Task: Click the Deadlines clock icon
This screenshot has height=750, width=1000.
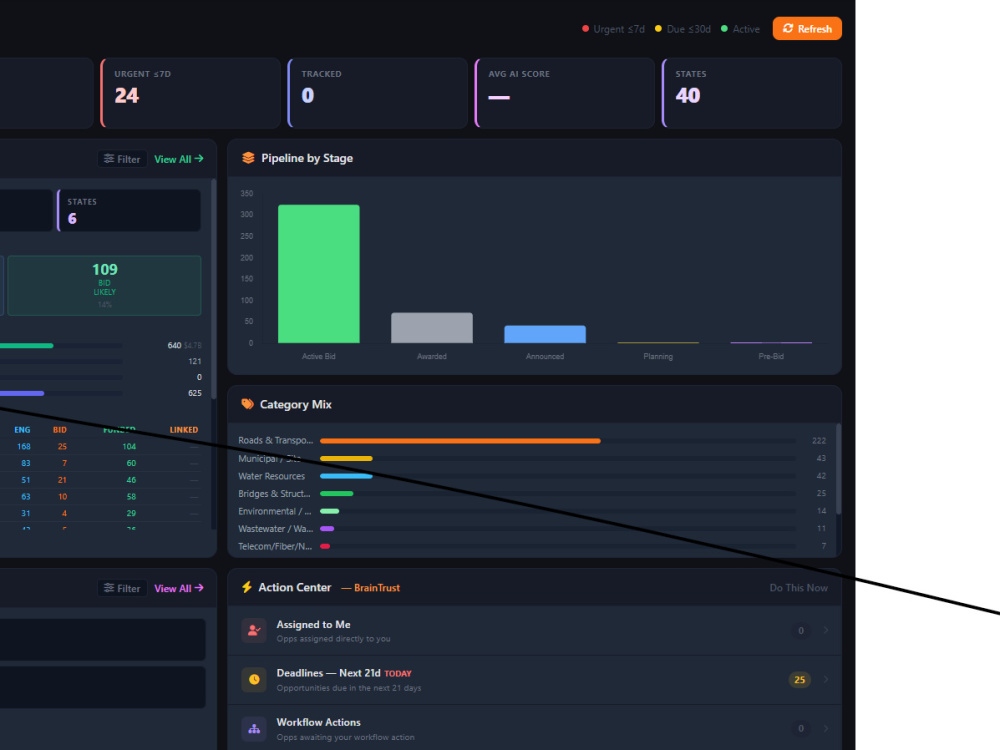Action: click(254, 679)
